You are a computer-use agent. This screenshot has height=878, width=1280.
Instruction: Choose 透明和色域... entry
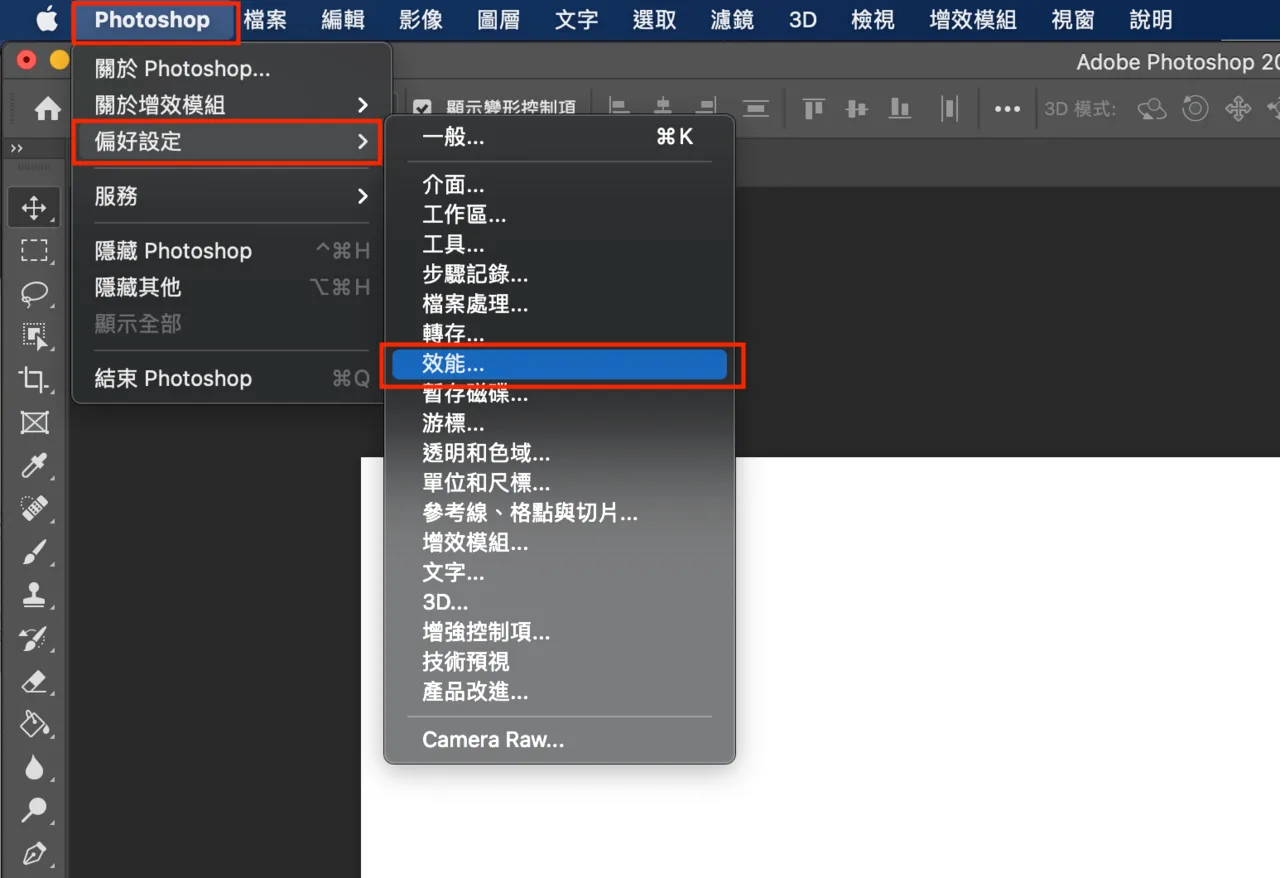pyautogui.click(x=560, y=454)
